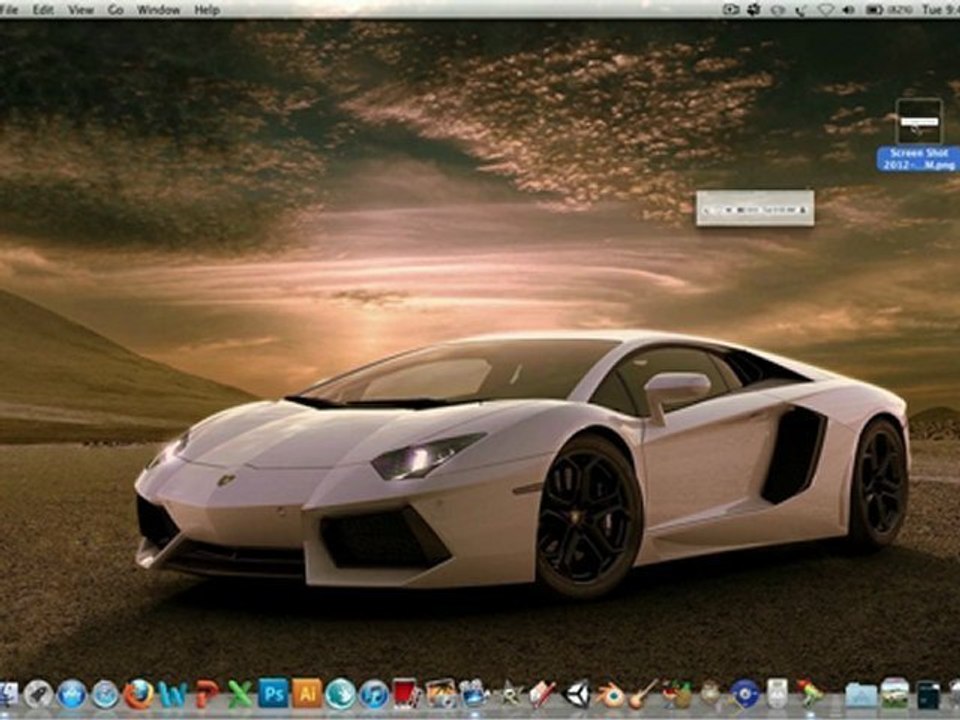Click the teal globe icon beside Illustrator

(340, 694)
